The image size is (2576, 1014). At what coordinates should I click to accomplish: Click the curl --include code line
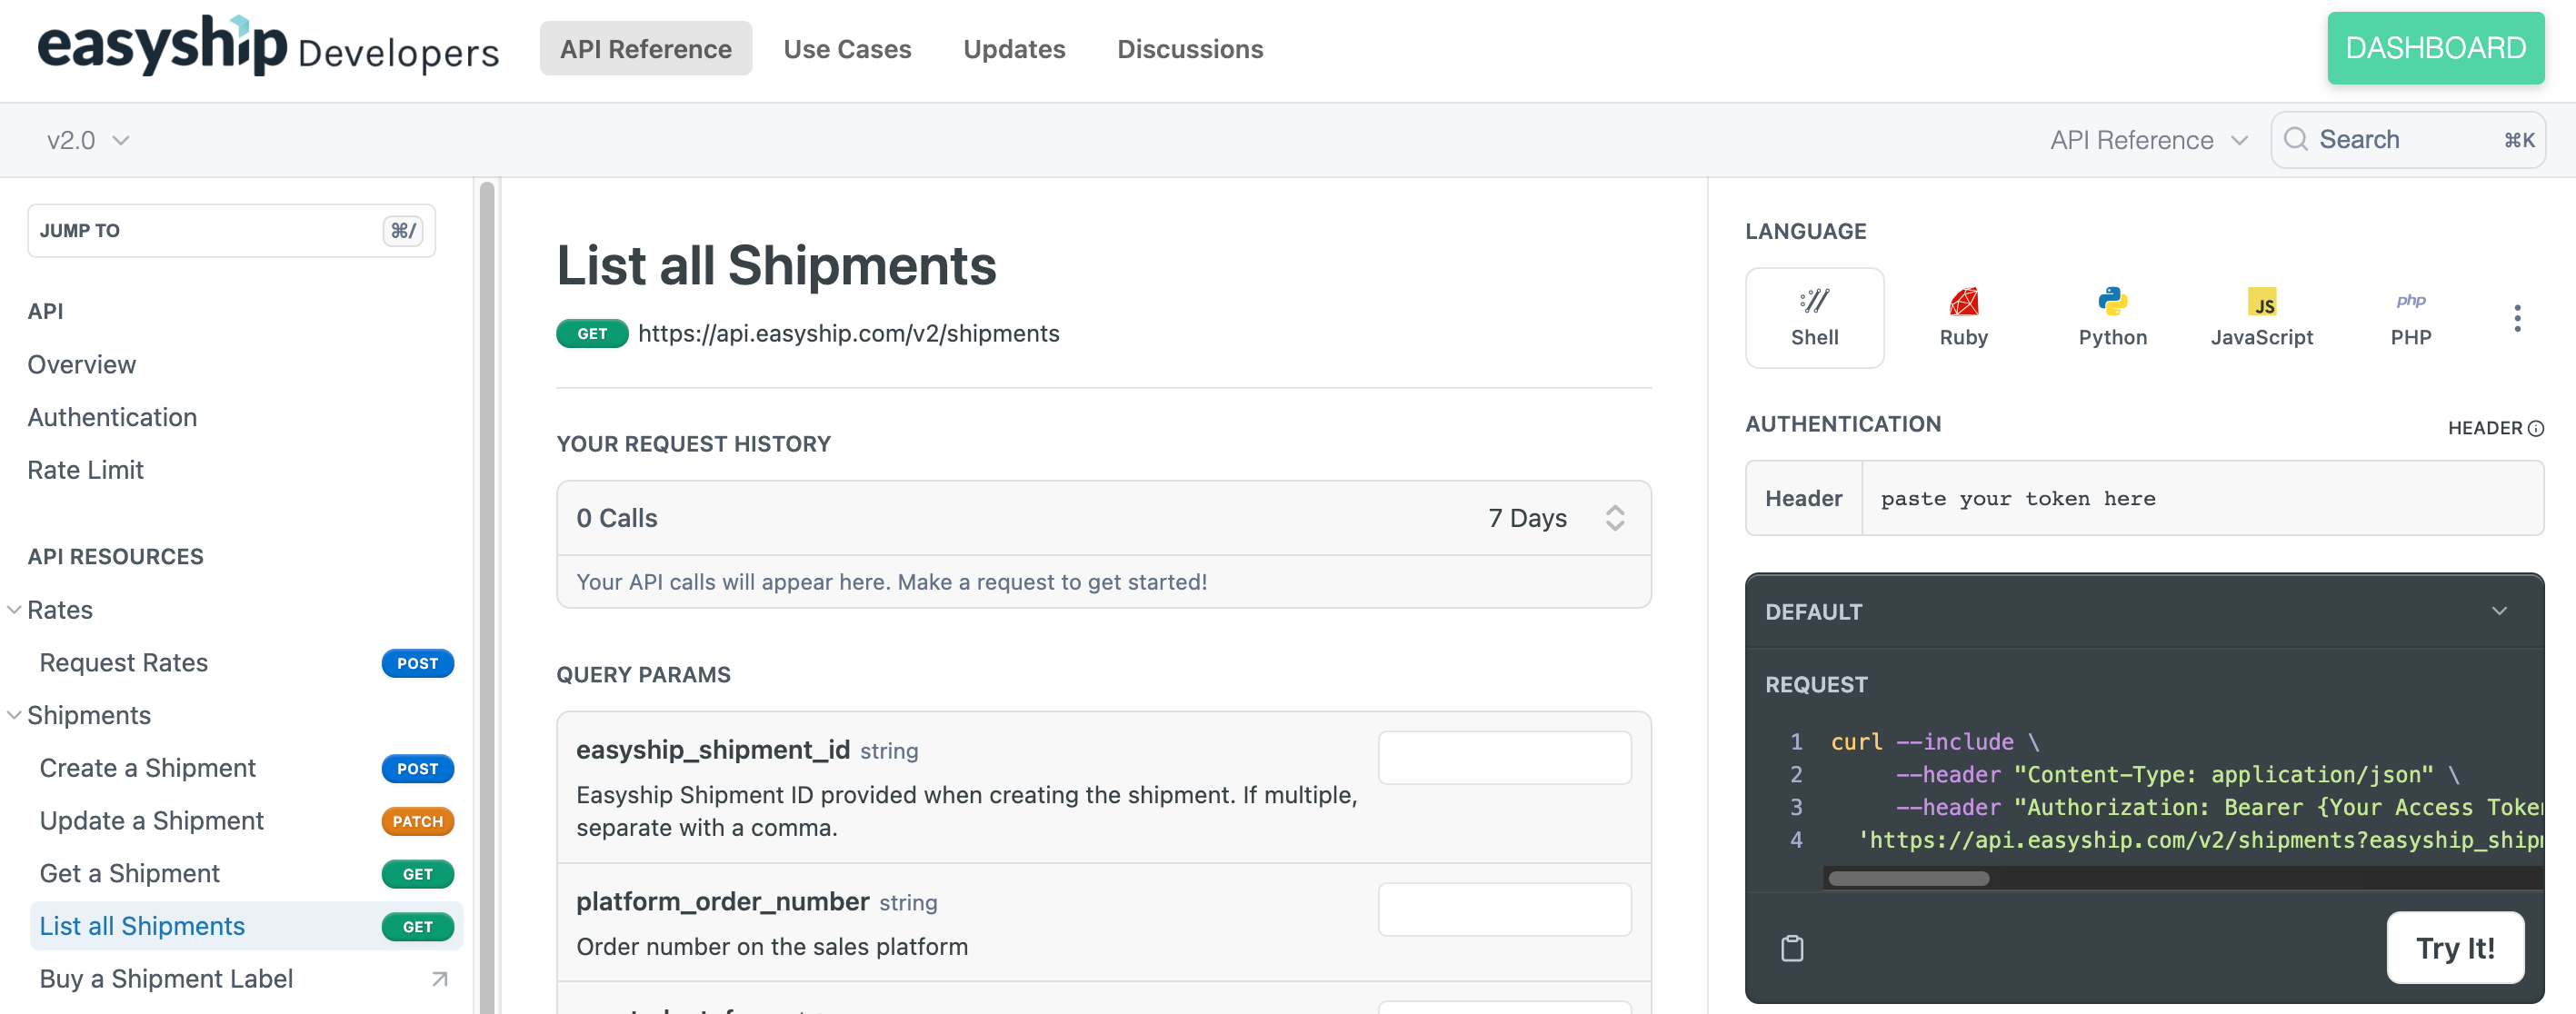(x=1934, y=741)
